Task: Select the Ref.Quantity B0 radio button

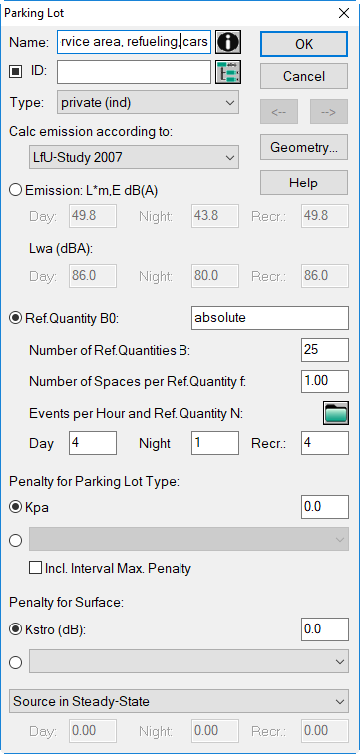Action: (x=16, y=318)
